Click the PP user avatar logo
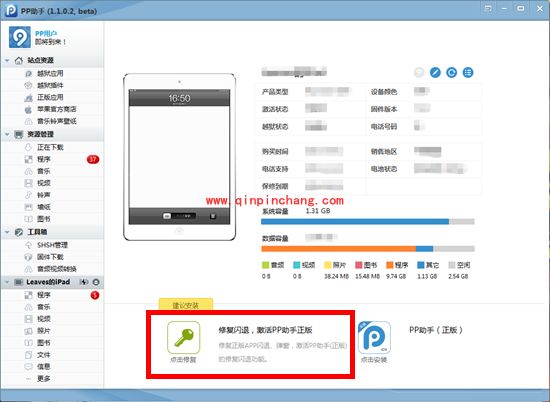The image size is (550, 402). 20,37
